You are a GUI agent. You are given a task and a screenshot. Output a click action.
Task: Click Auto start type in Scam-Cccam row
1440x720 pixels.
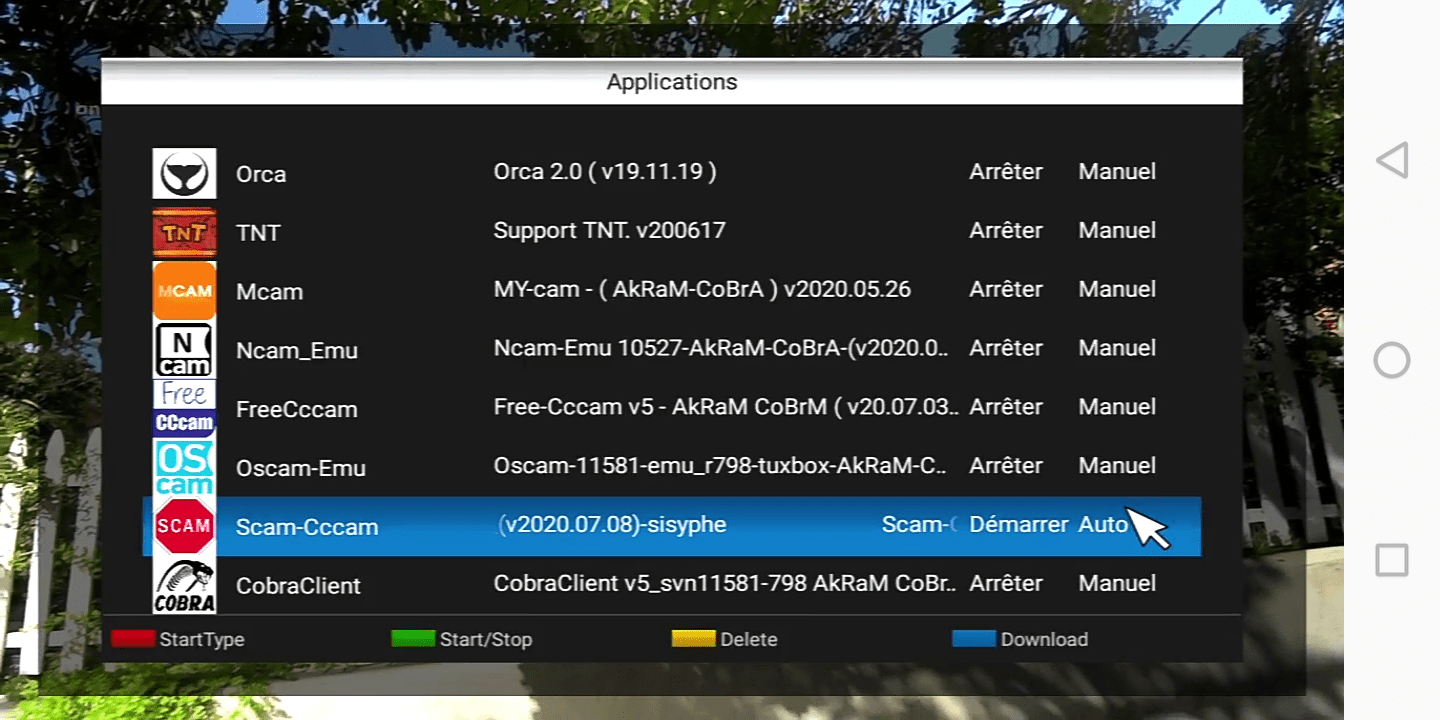pyautogui.click(x=1103, y=525)
